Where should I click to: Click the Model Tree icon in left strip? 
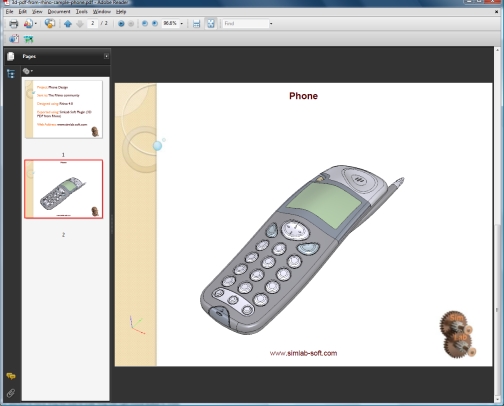pyautogui.click(x=11, y=74)
